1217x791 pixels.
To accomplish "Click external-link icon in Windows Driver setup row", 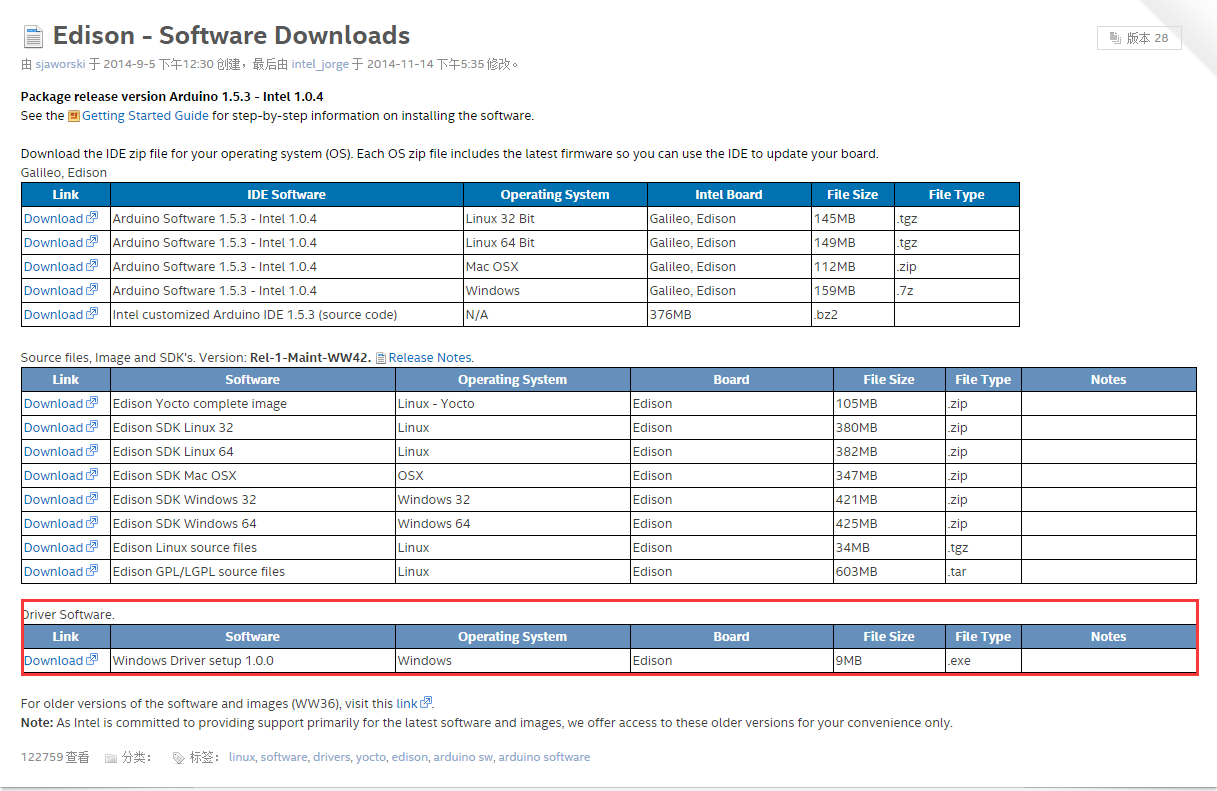I will (x=92, y=660).
